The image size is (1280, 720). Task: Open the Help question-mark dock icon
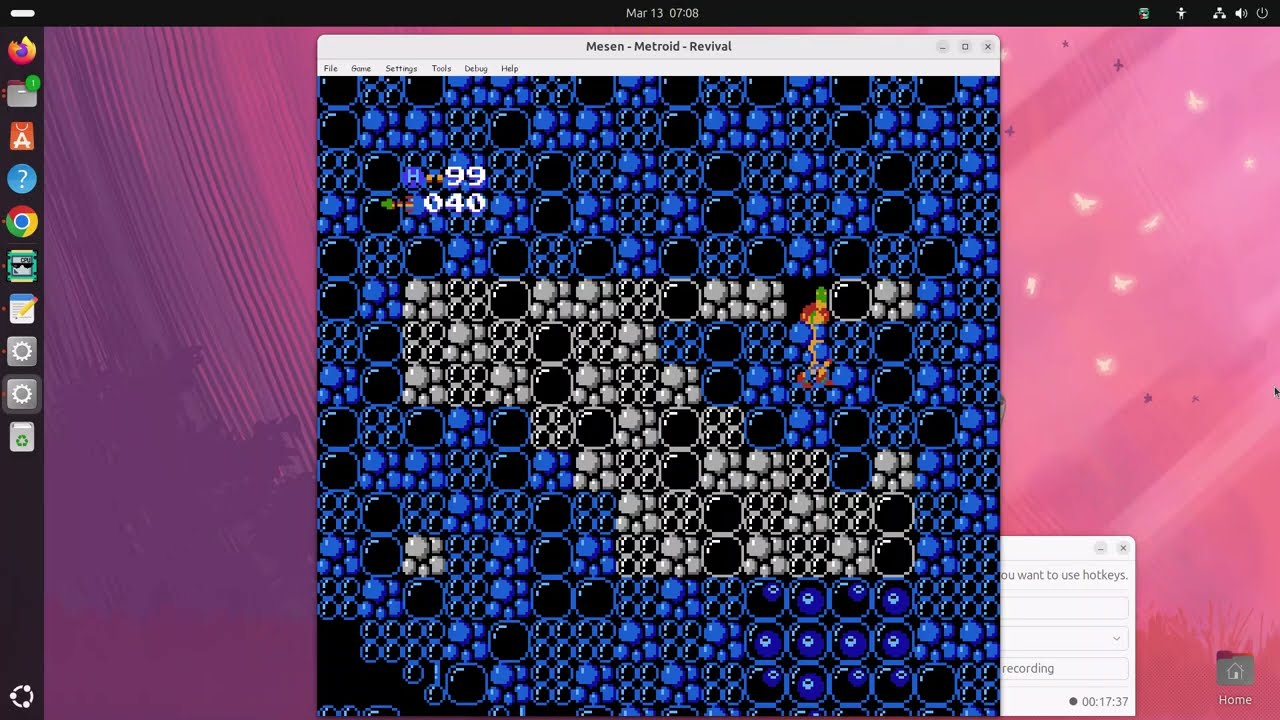(x=22, y=179)
